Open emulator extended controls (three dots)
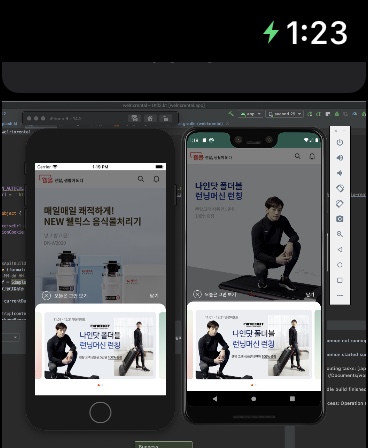 point(340,295)
